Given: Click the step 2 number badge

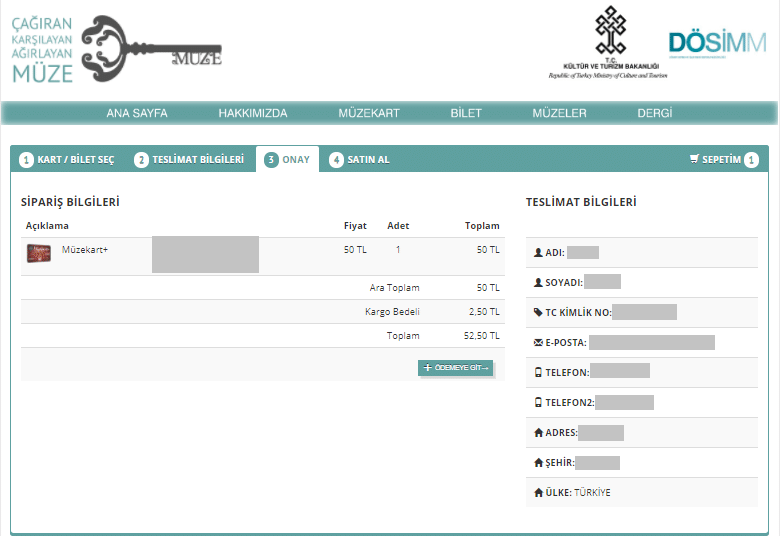Looking at the screenshot, I should coord(141,160).
